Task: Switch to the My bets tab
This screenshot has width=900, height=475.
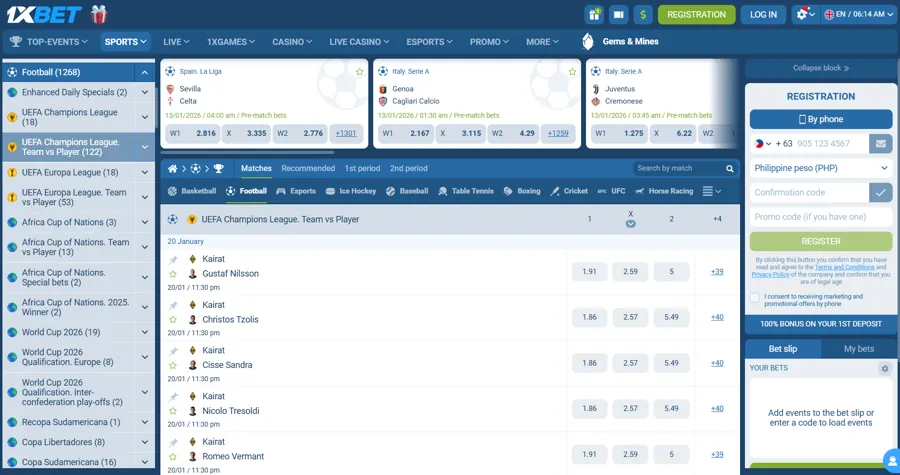Action: [859, 349]
